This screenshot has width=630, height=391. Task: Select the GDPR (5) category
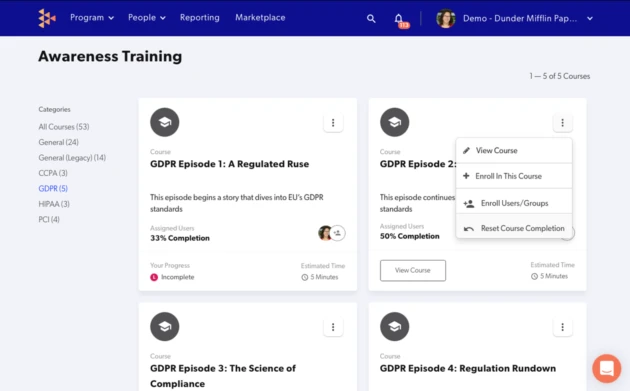[53, 188]
